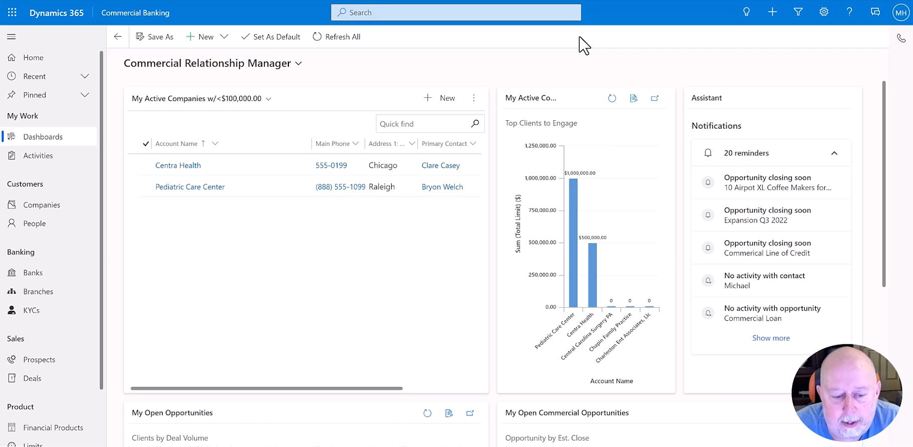Screen dimensions: 913x447
Task: Click icon next to No activity with contact
Action: pyautogui.click(x=708, y=281)
